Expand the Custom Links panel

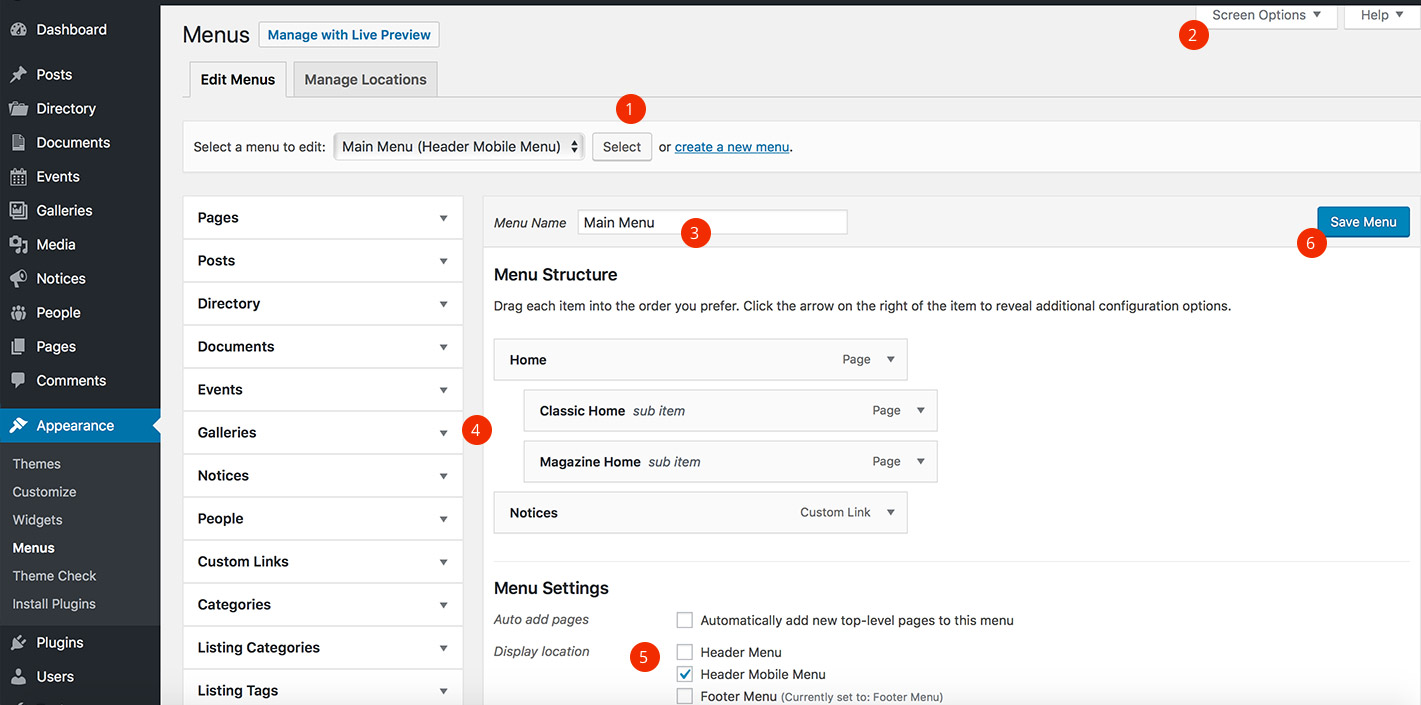click(443, 562)
